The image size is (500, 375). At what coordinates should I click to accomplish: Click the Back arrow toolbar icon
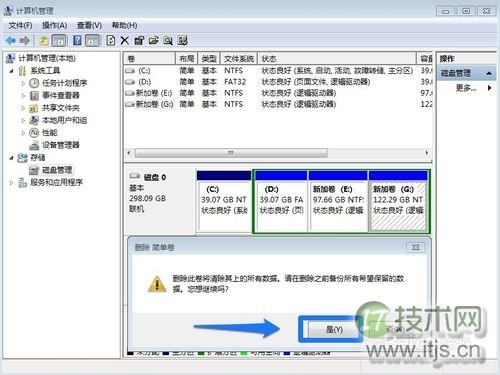coord(11,41)
